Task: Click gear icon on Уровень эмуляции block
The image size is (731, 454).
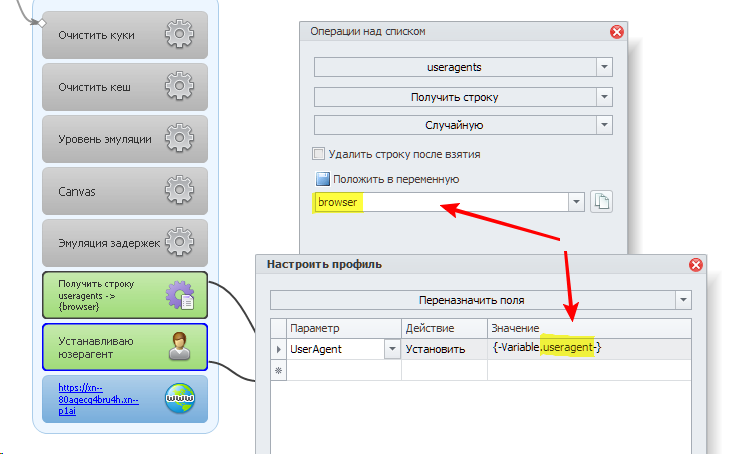Action: click(x=179, y=138)
